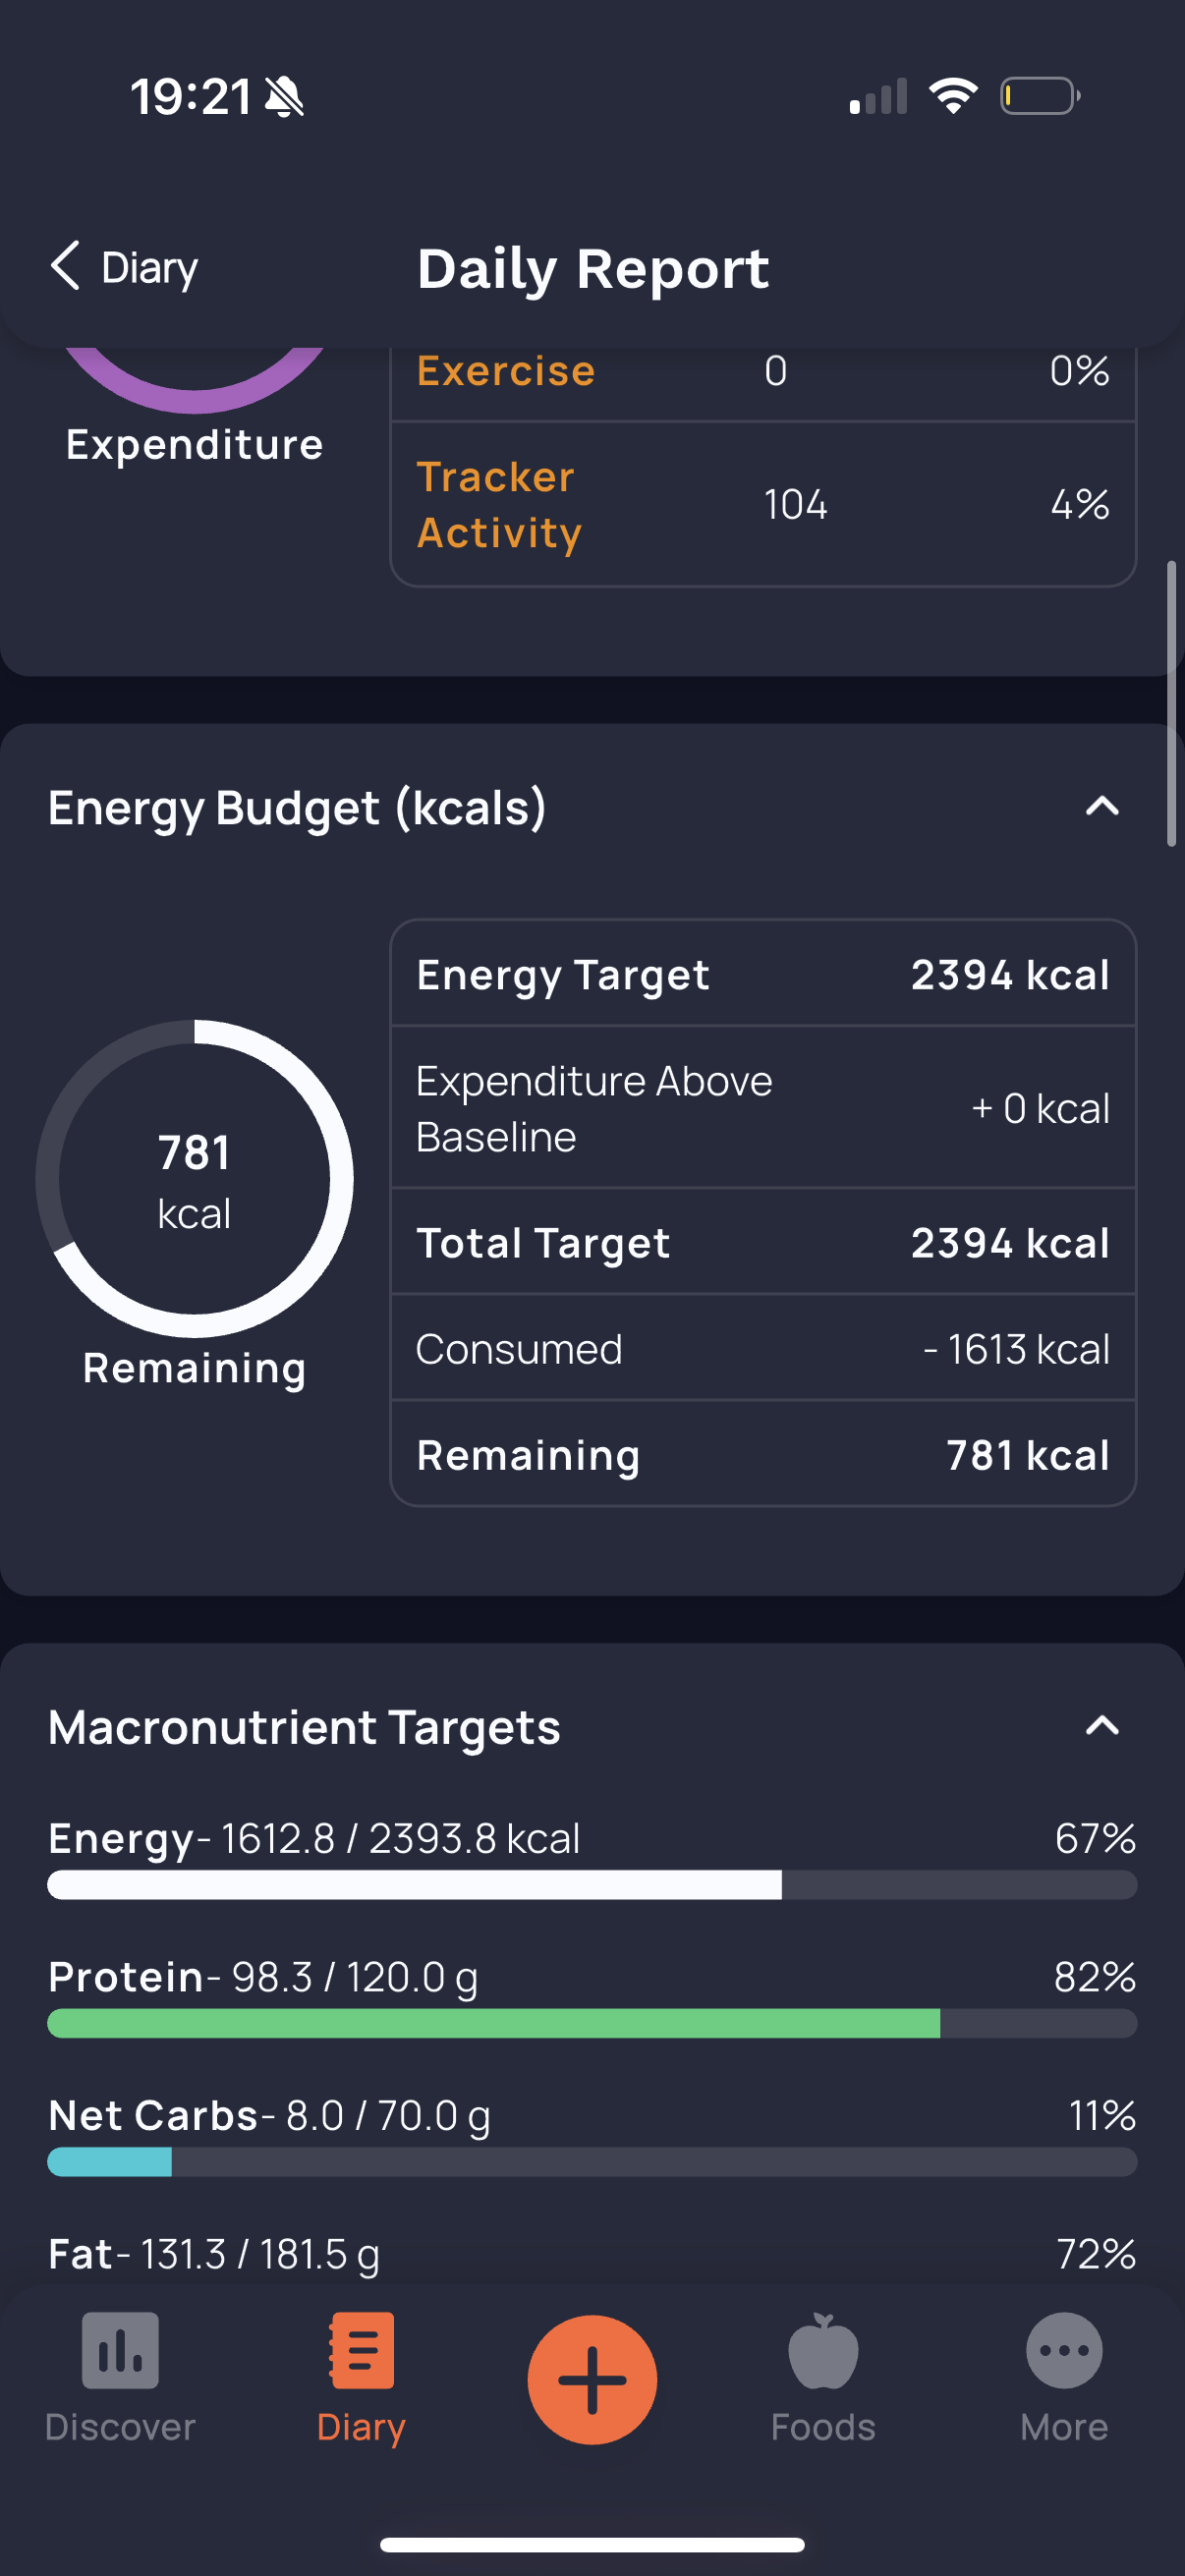Tap the back chevron beside Diary
This screenshot has height=2576, width=1185.
[x=65, y=266]
